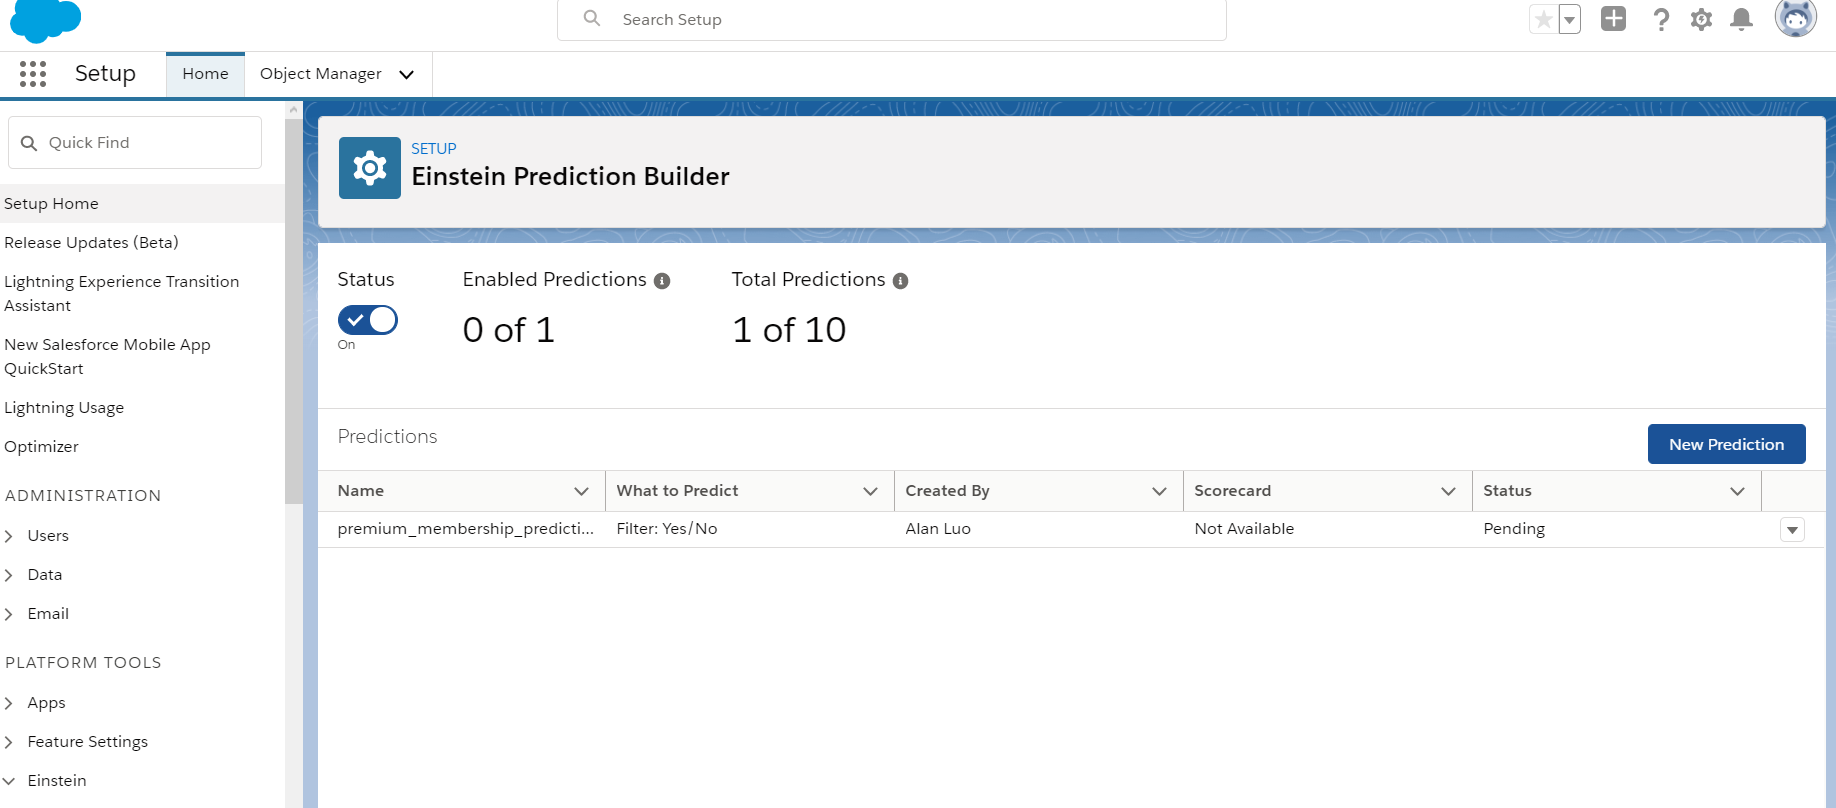Screen dimensions: 1836x808
Task: Open the premium_membership_predicti... prediction name
Action: click(x=465, y=529)
